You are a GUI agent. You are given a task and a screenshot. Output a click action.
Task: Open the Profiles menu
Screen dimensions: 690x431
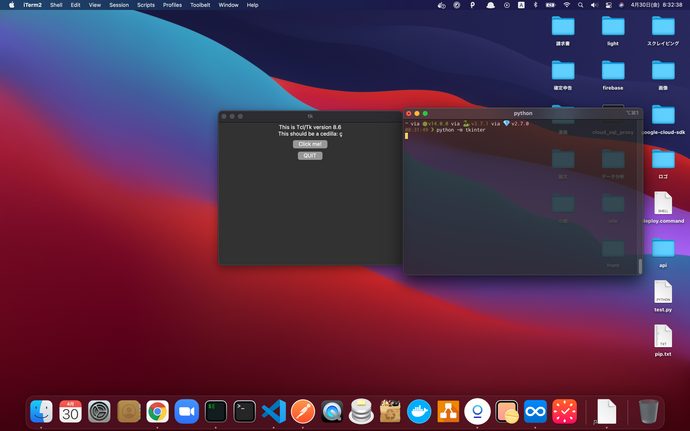172,5
